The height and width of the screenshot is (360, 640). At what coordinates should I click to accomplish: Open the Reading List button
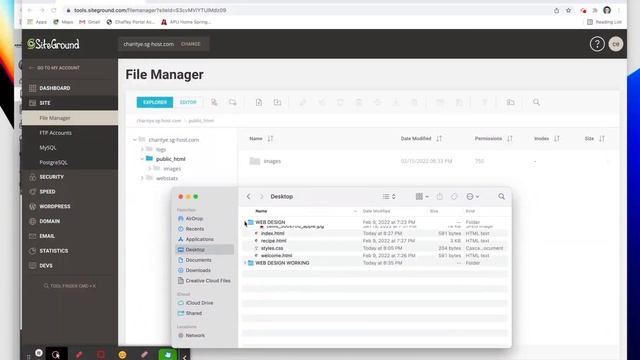point(604,22)
